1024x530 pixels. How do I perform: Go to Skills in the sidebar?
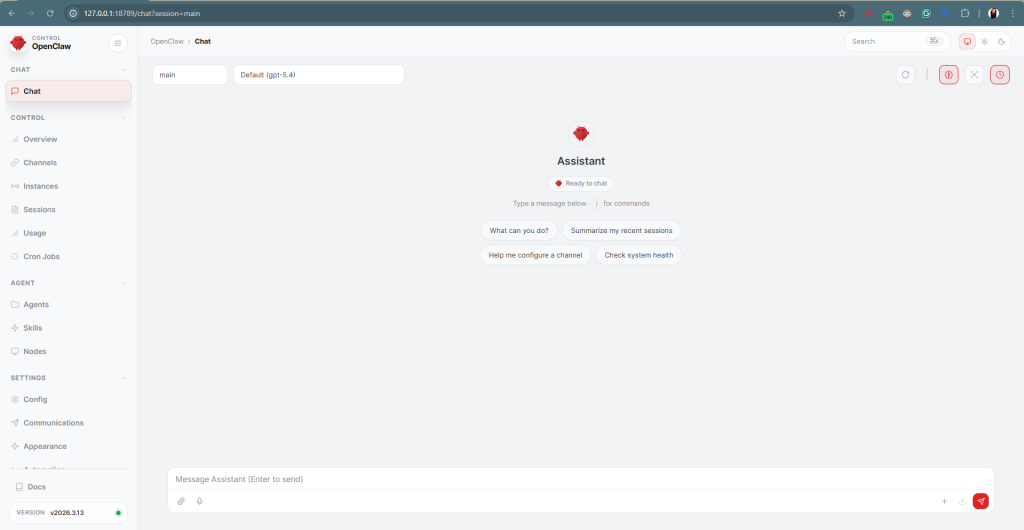34,328
